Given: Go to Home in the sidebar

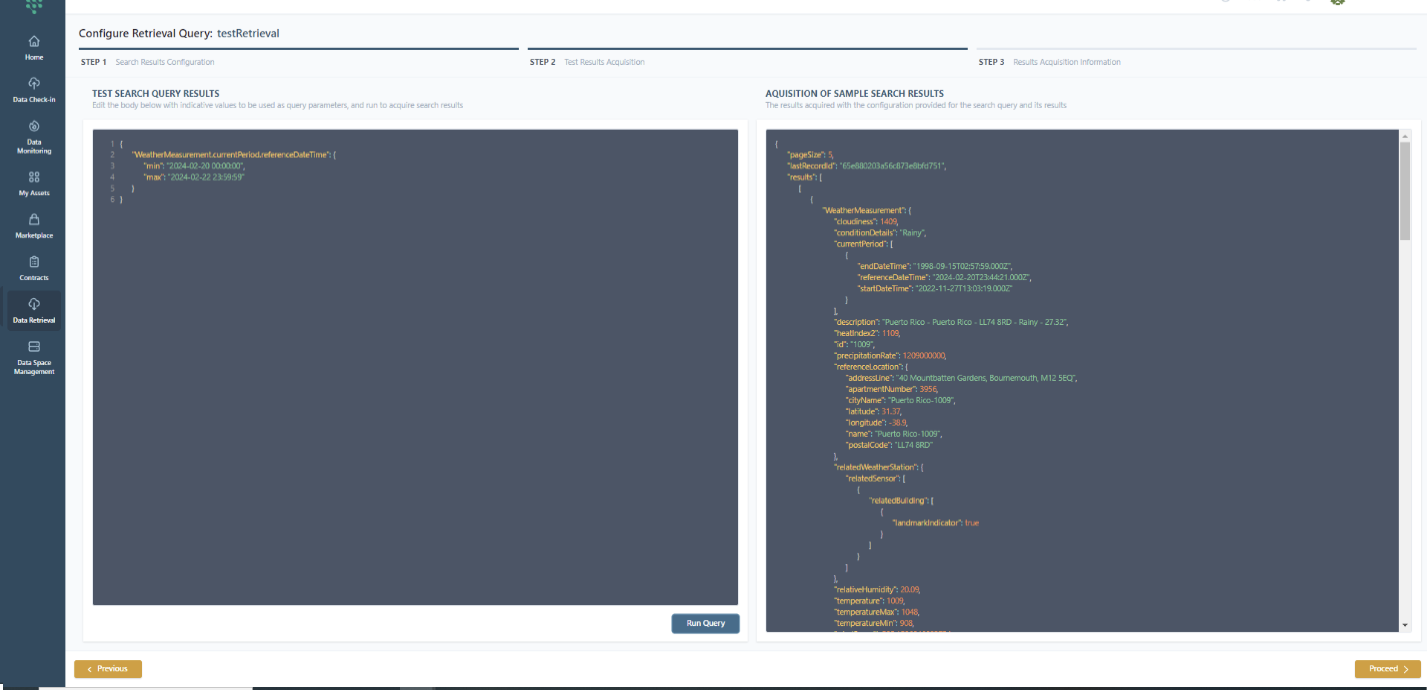Looking at the screenshot, I should point(34,47).
